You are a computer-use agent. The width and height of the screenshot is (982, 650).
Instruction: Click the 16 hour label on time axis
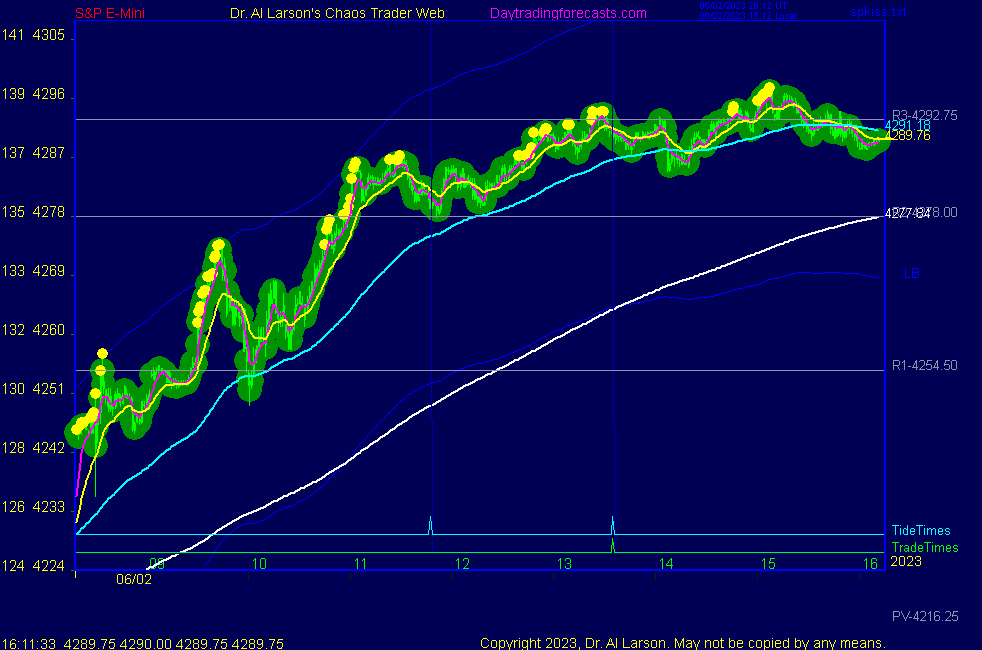[x=870, y=564]
